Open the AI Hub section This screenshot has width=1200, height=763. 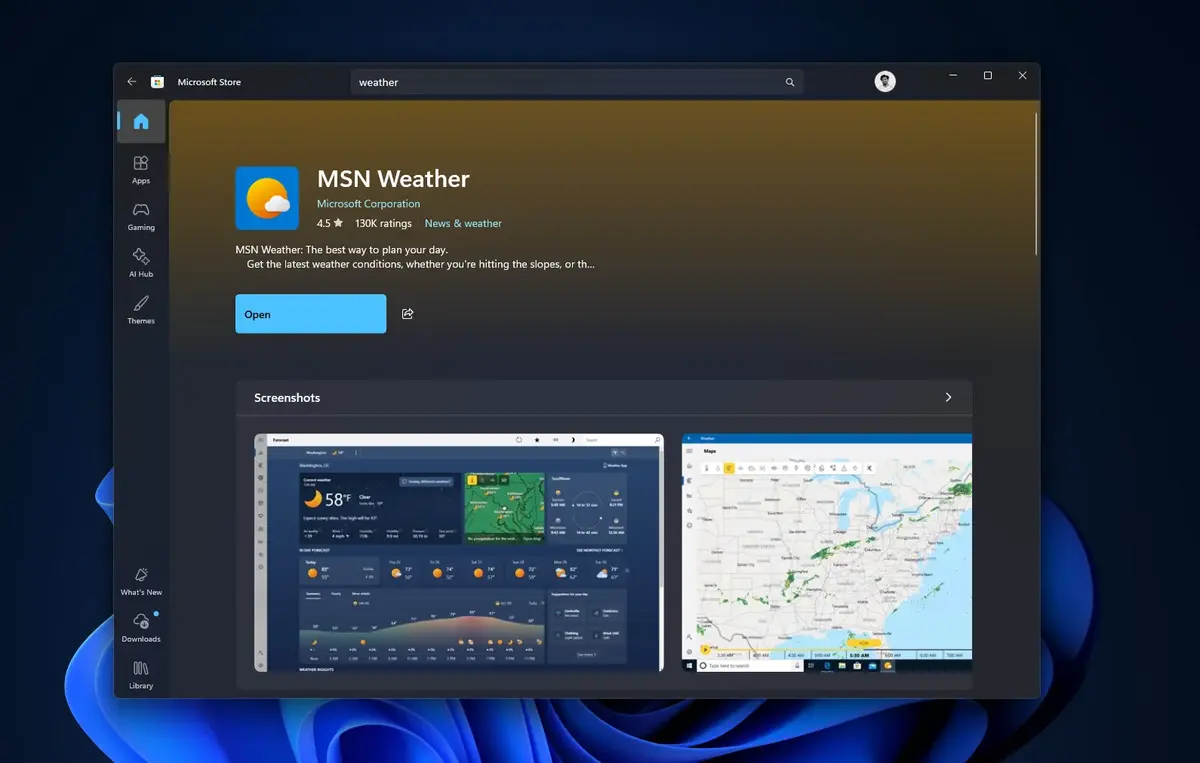[x=141, y=263]
